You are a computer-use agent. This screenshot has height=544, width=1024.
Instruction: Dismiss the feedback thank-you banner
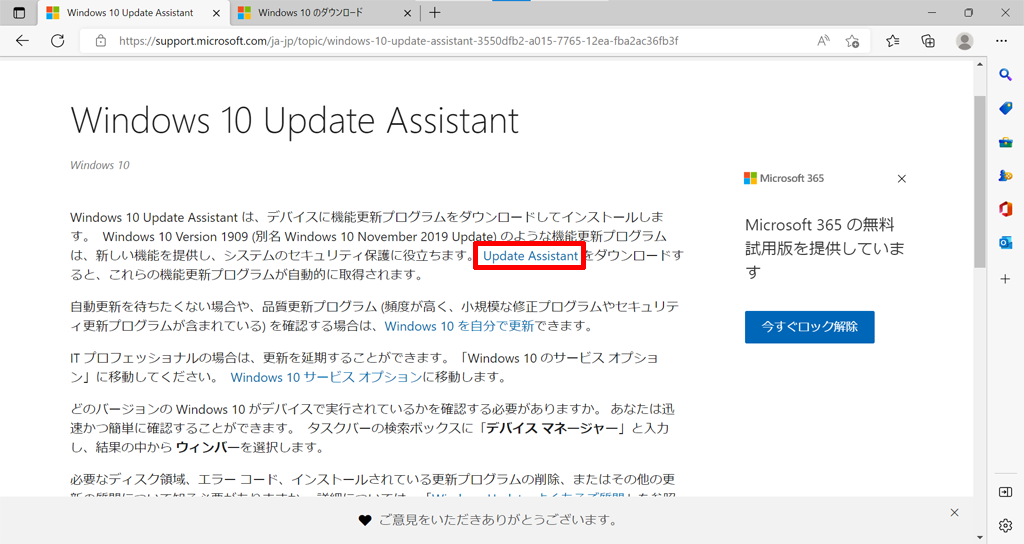tap(954, 513)
